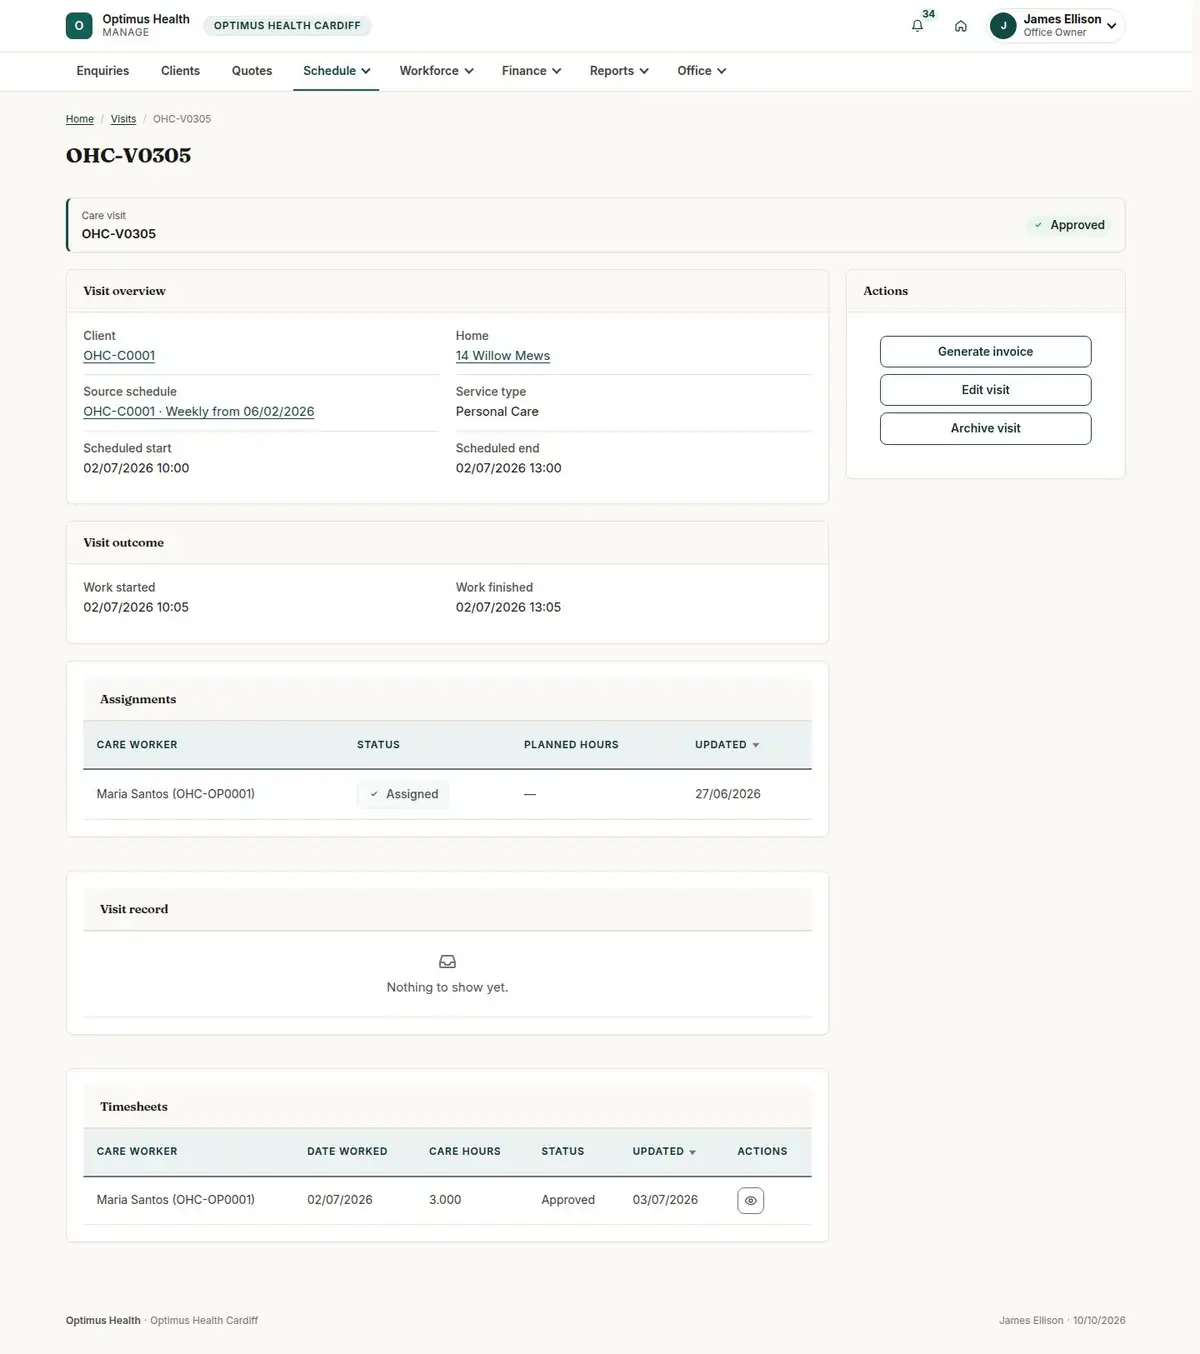Viewport: 1200px width, 1354px height.
Task: Expand the Workforce menu
Action: 436,71
